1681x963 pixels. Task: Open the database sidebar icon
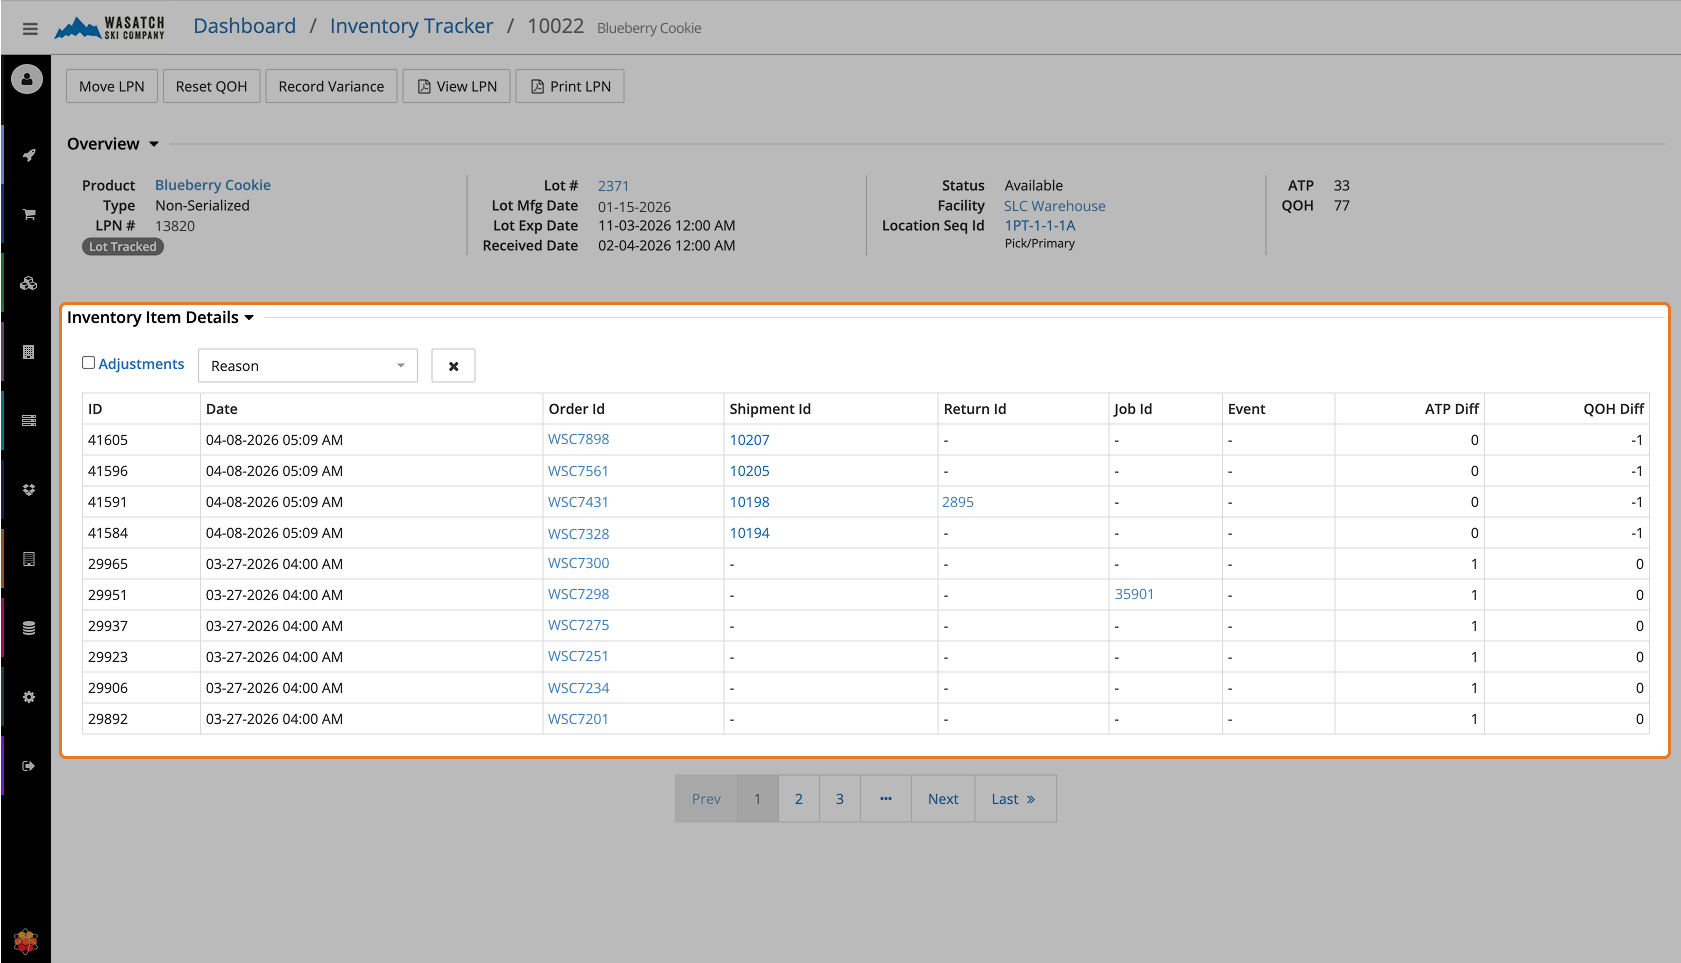[29, 628]
